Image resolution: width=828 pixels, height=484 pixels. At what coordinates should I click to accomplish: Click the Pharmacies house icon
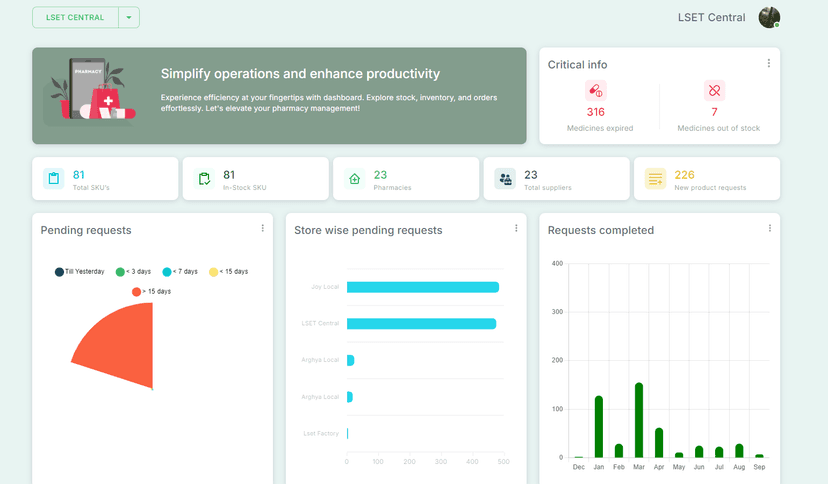(355, 178)
